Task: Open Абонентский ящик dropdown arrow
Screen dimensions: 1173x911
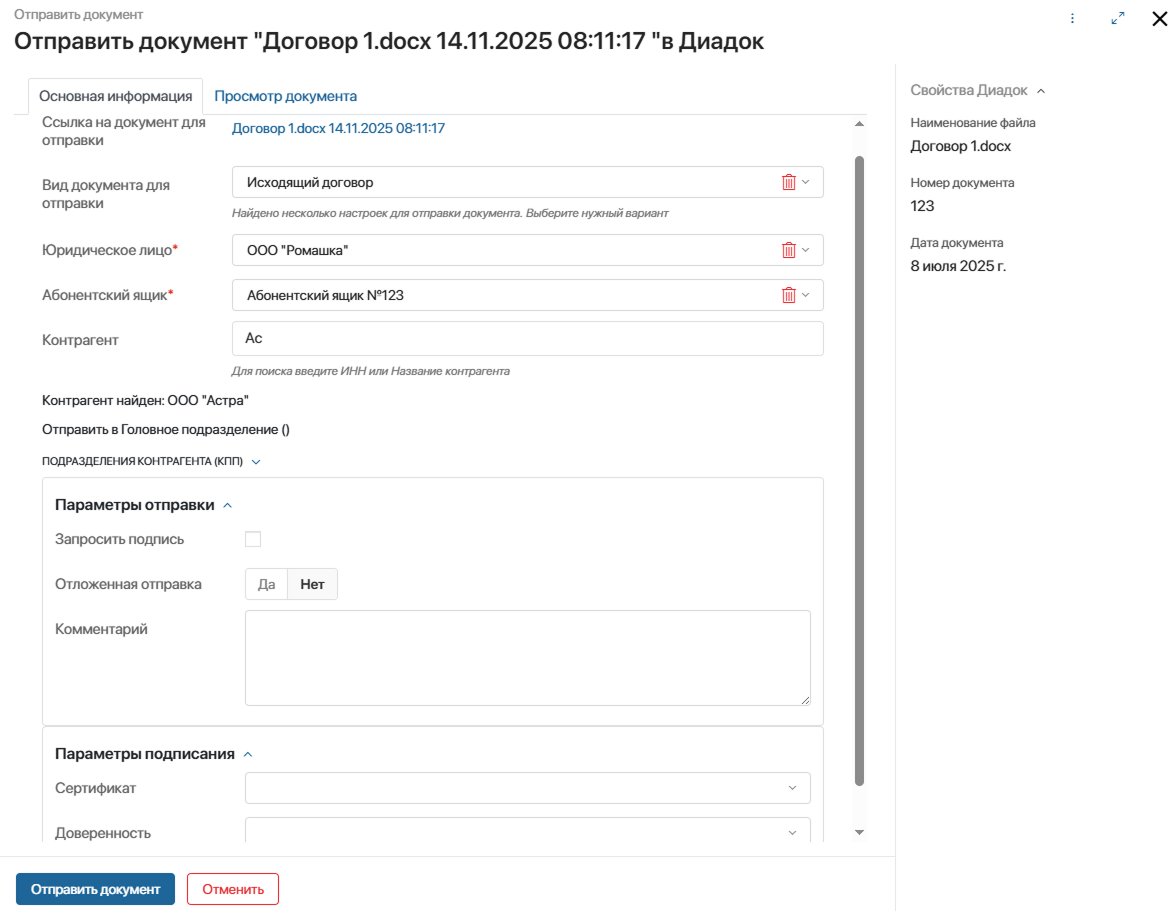Action: (x=806, y=295)
